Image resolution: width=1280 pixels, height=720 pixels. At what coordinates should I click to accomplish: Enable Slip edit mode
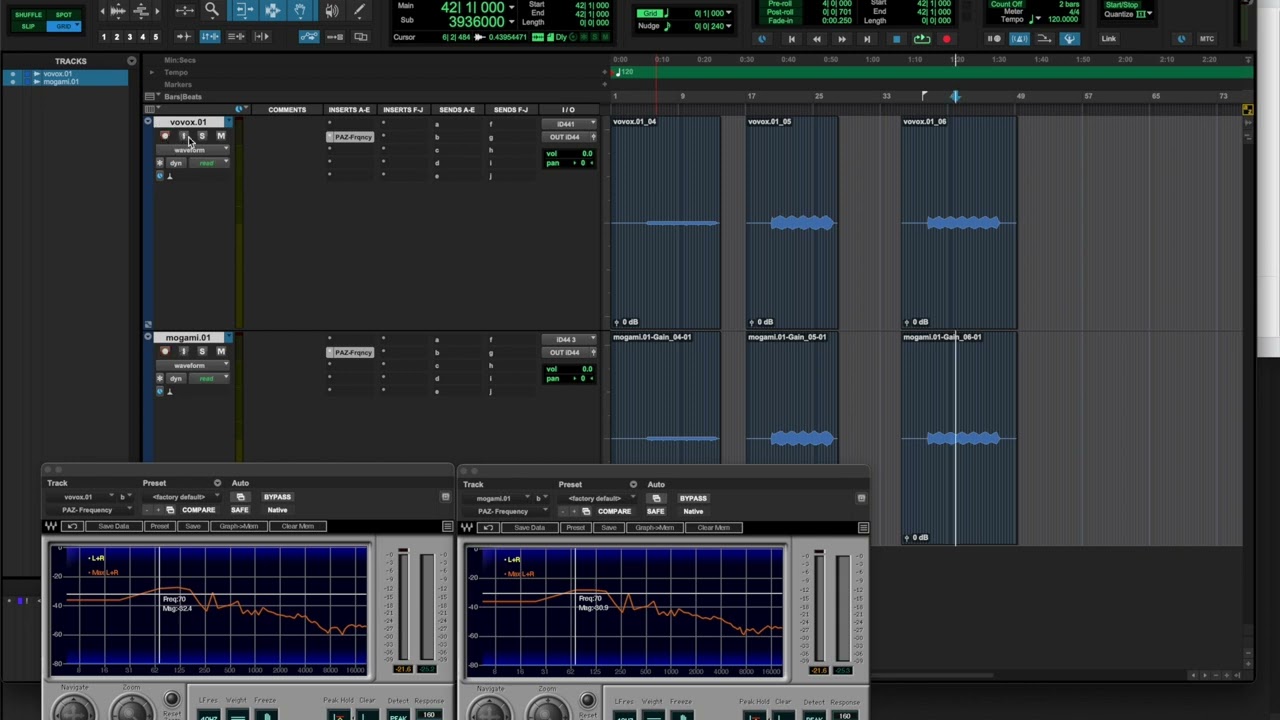coord(28,25)
